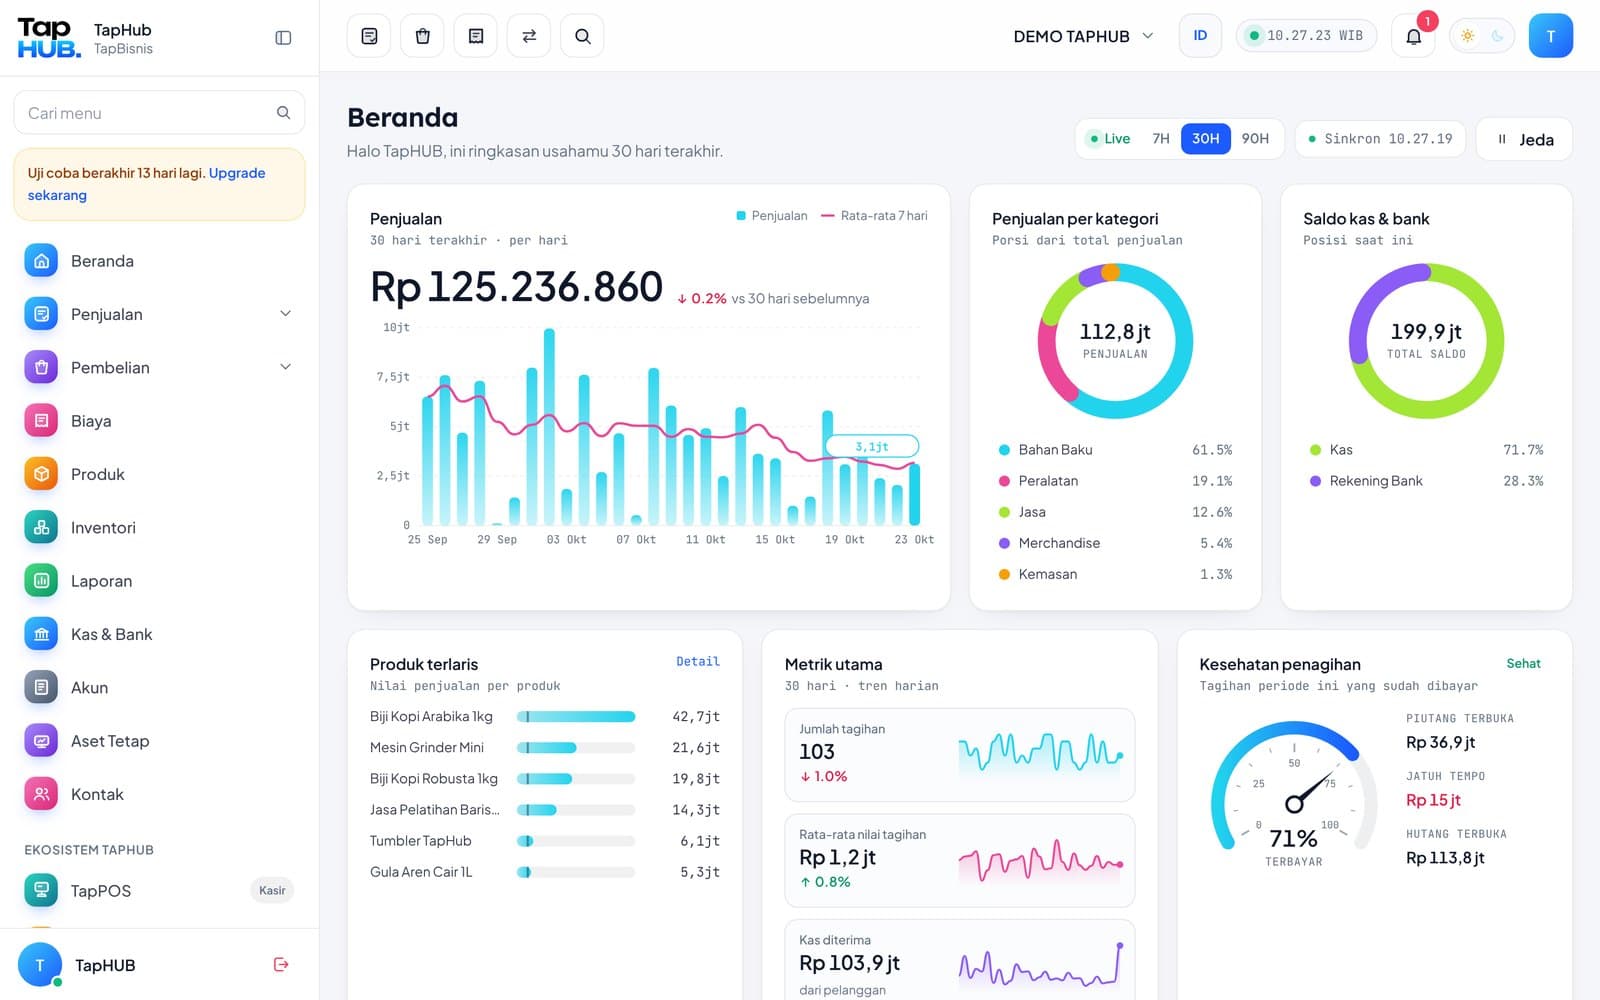Open Aset Tetap in the sidebar

coord(160,741)
